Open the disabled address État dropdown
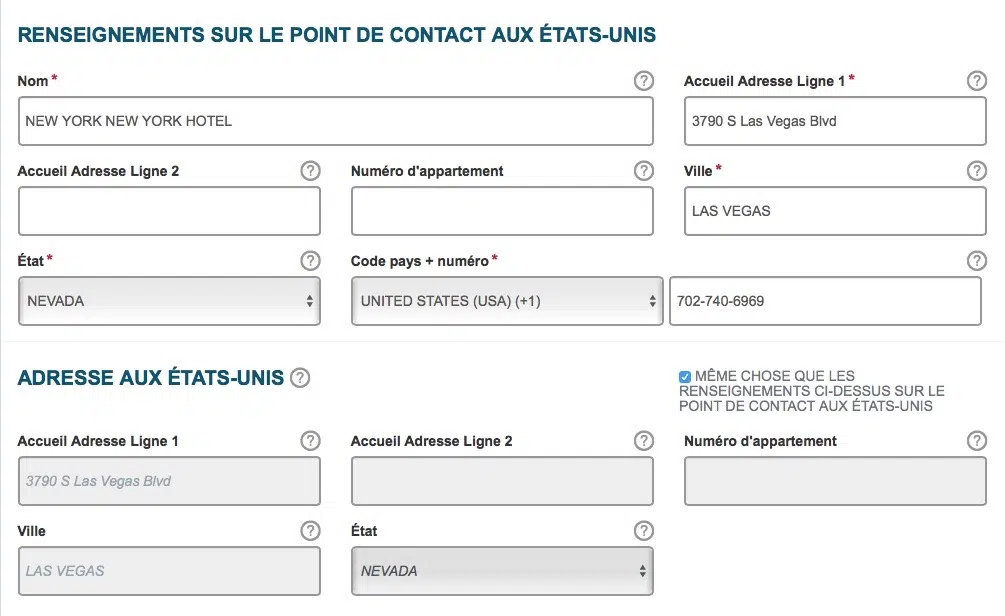This screenshot has height=616, width=1005. tap(502, 571)
